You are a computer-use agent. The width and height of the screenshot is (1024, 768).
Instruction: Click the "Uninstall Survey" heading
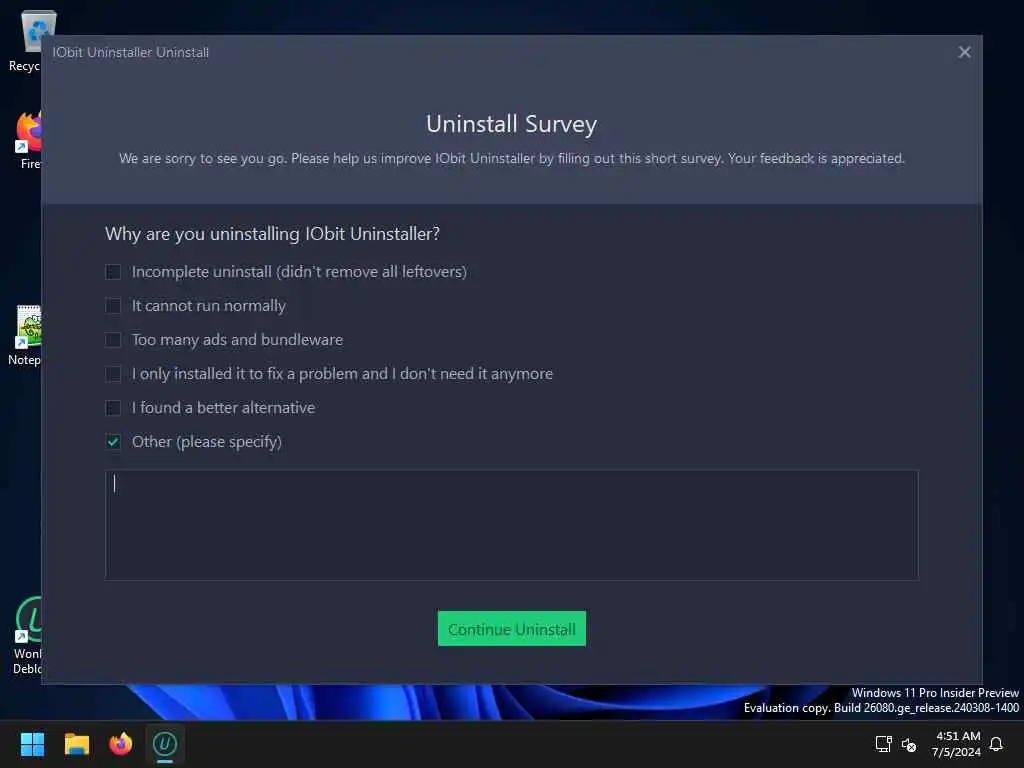point(511,124)
